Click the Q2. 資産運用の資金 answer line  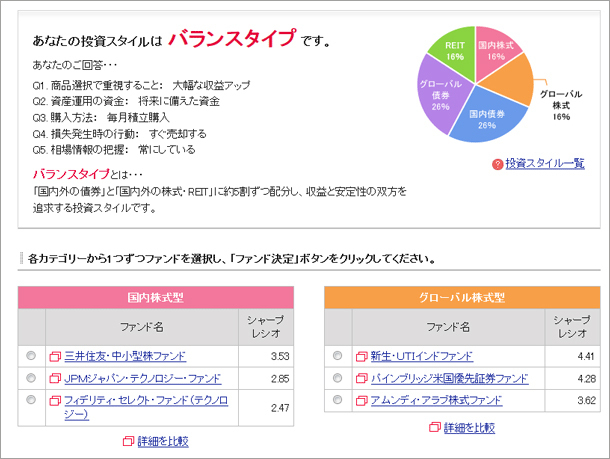tap(126, 102)
